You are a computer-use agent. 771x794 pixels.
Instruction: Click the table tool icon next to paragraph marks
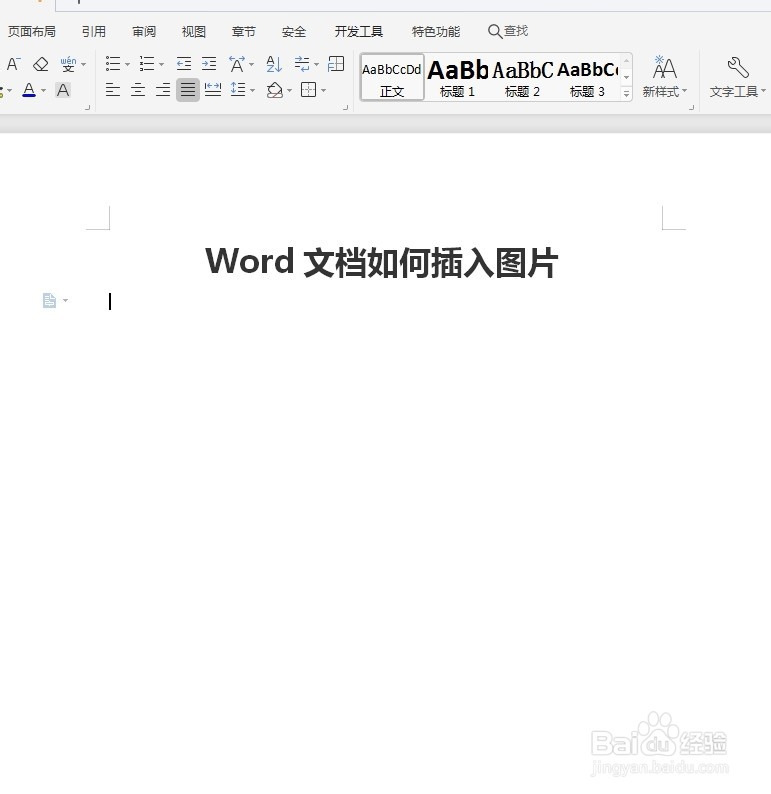(x=336, y=64)
